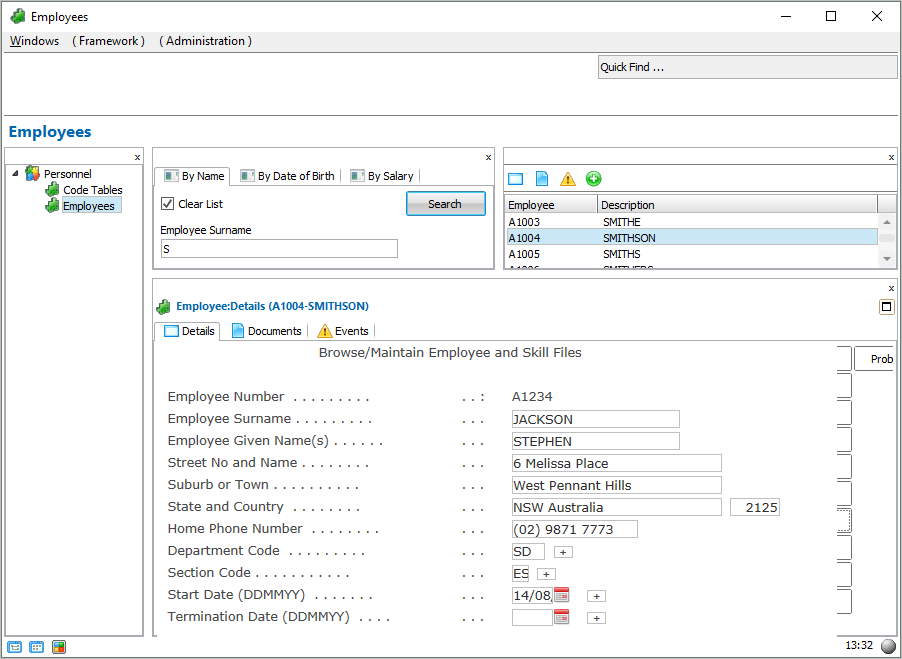Uncheck the Clear List checkbox
902x659 pixels.
(x=168, y=204)
